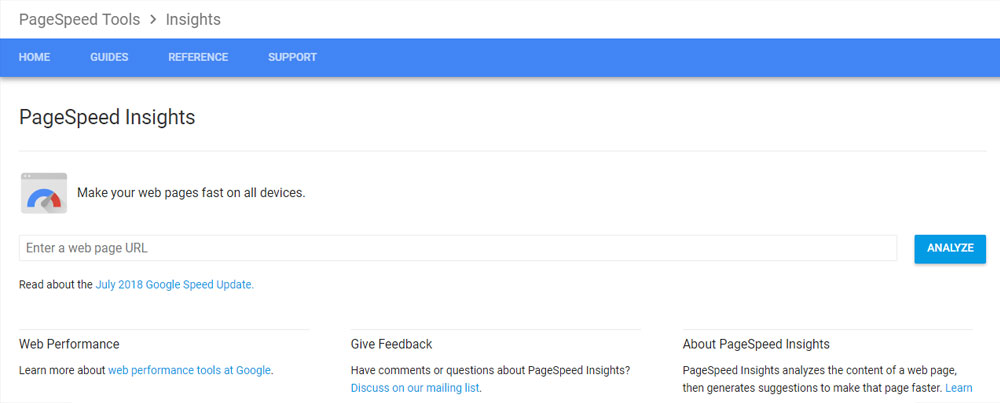Screen dimensions: 1000x403
Task: Select the Give Feedback section heading
Action: 391,344
